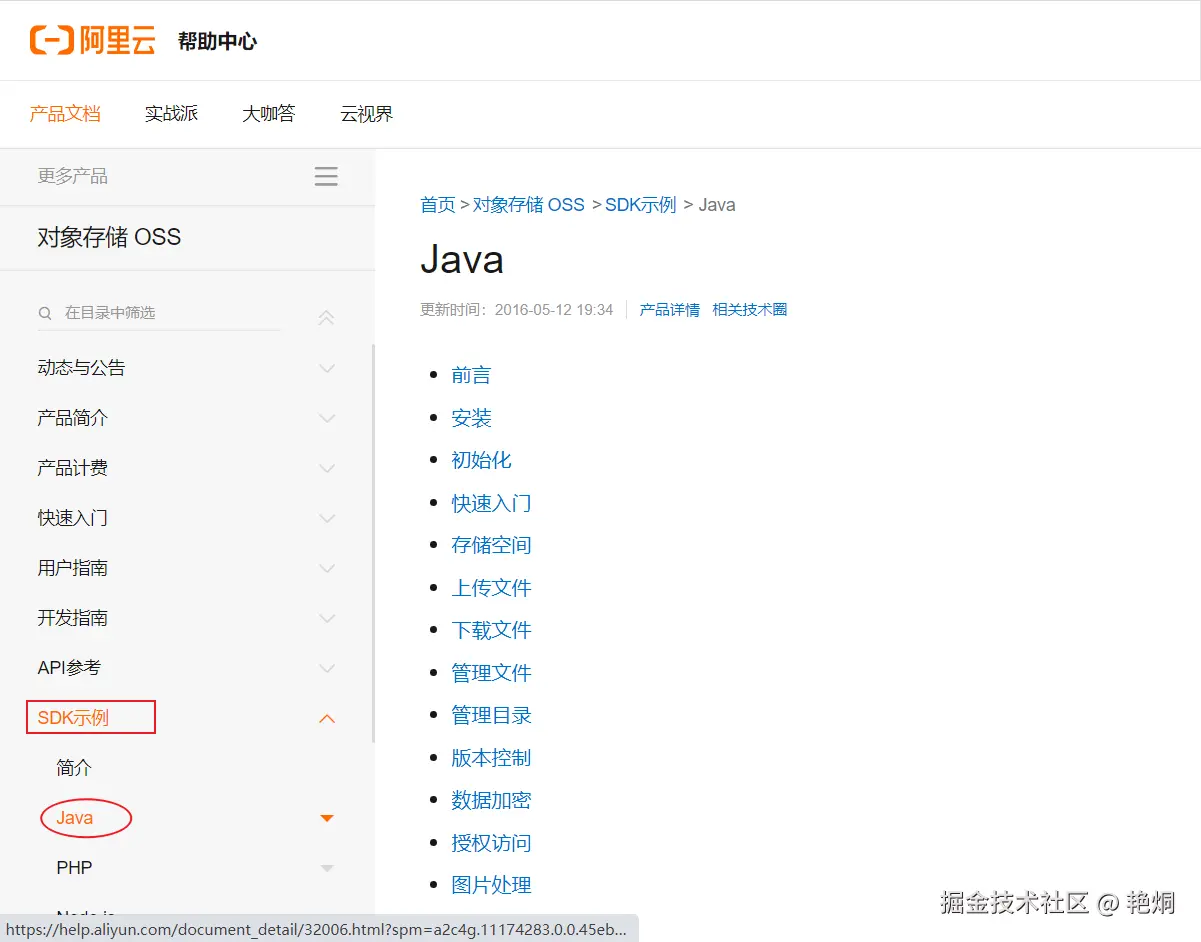Select 开发指南 in the sidebar

click(72, 618)
